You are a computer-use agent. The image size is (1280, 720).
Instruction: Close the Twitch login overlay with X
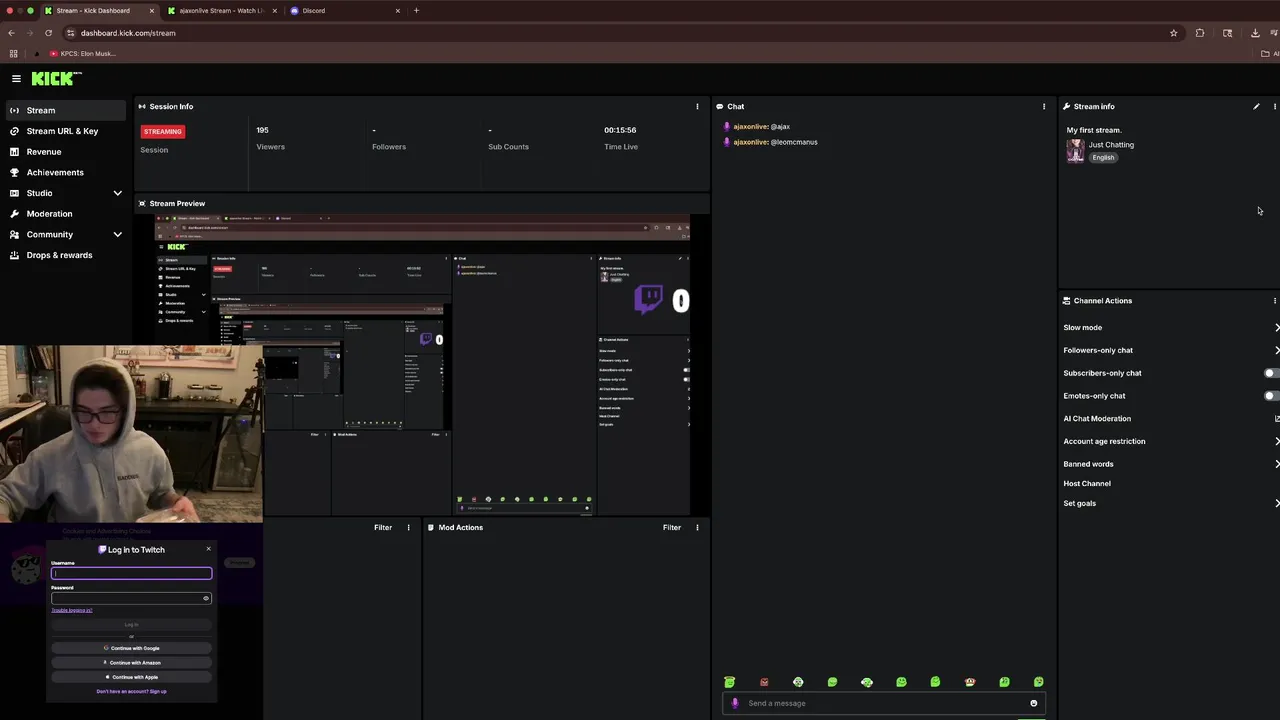coord(208,548)
